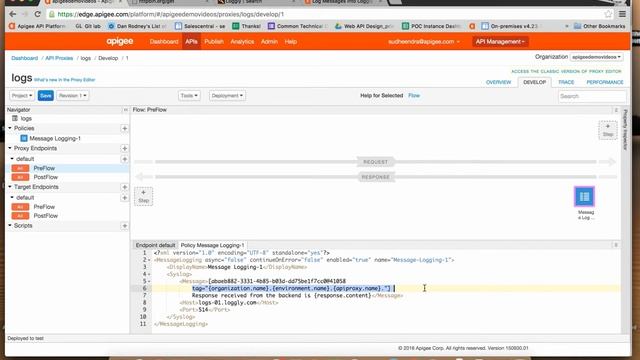Click the REQUEST flow label
This screenshot has height=360, width=640.
[376, 162]
